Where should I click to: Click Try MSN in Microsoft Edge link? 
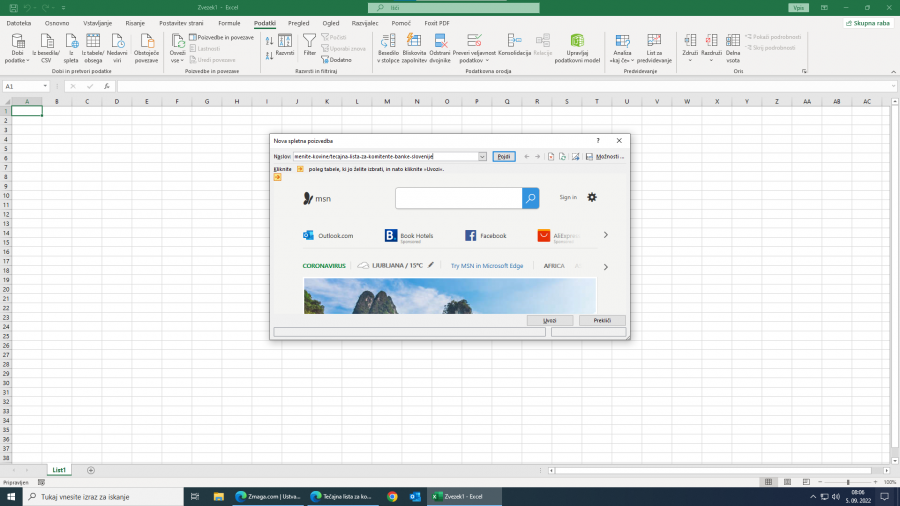(487, 266)
